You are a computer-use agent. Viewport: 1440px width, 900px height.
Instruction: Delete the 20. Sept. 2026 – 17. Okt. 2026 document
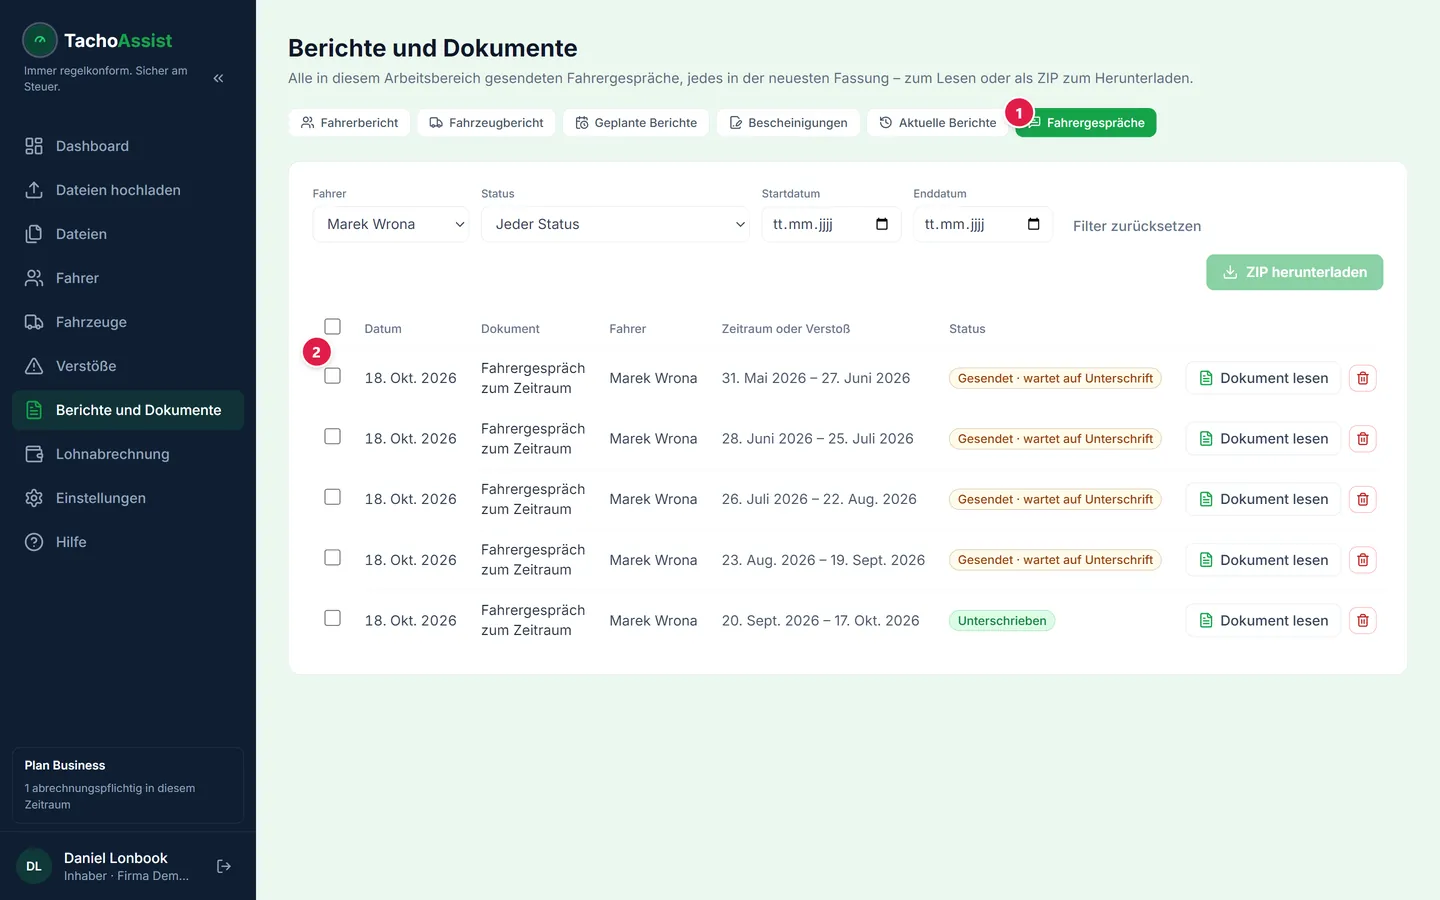point(1362,621)
